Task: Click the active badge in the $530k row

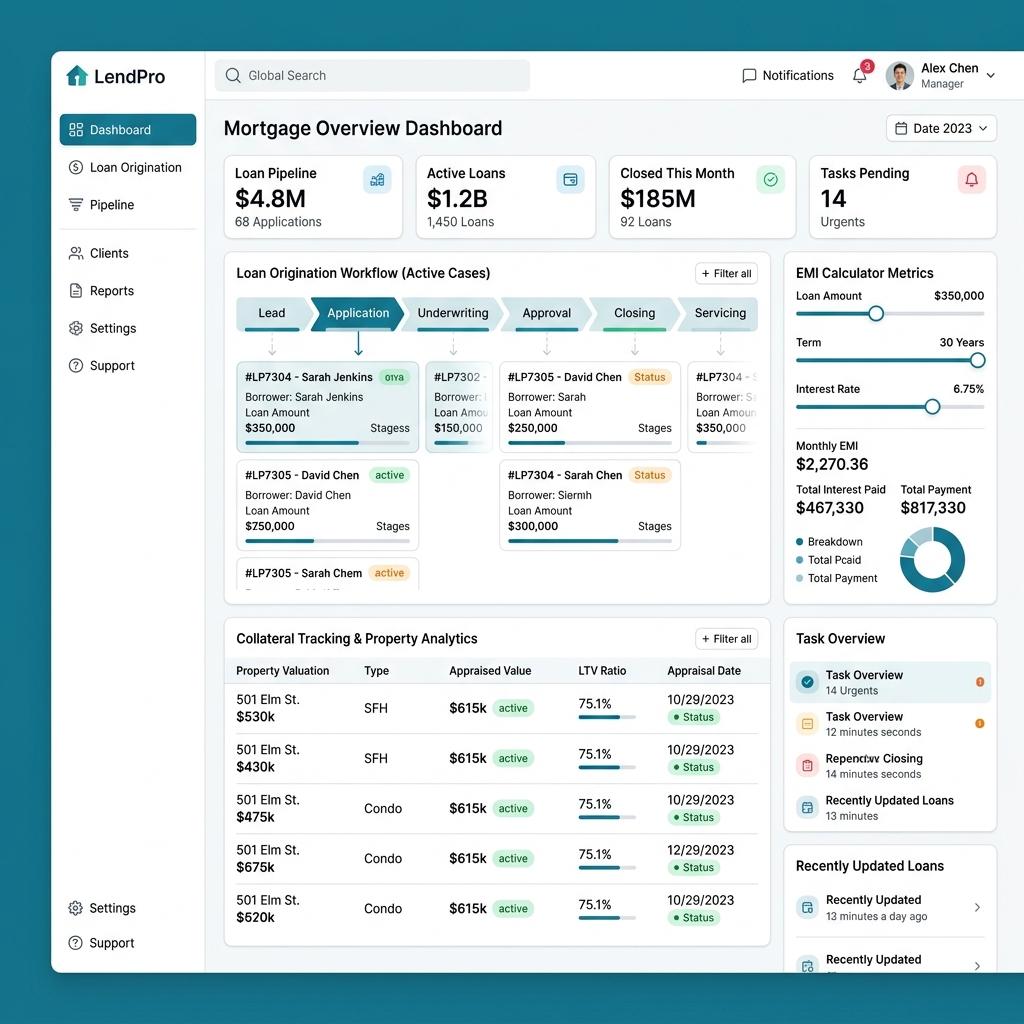Action: tap(513, 708)
